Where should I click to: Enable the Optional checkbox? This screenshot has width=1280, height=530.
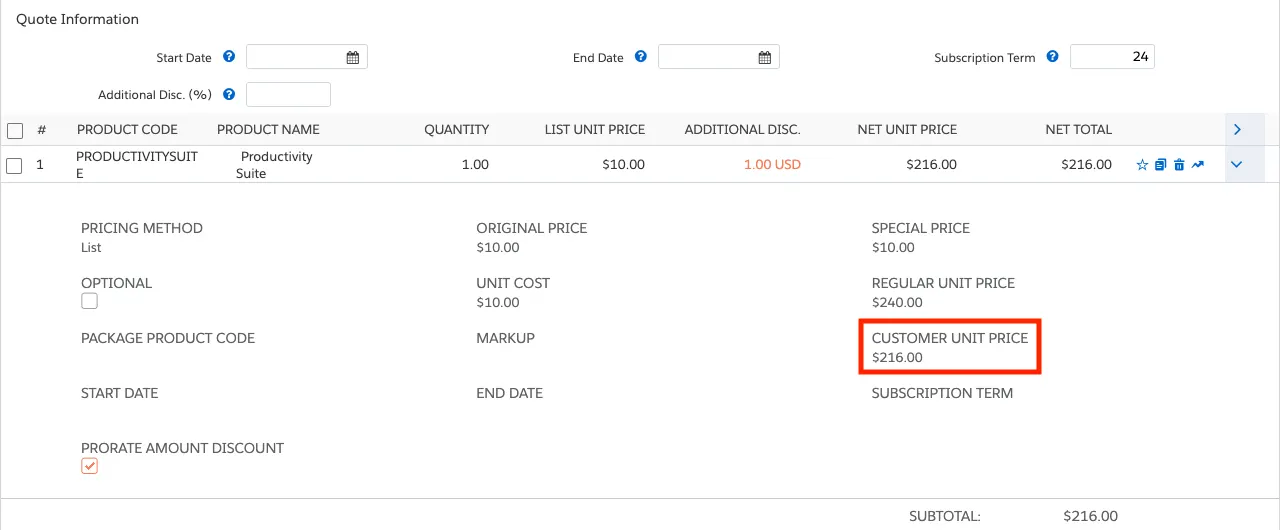pos(90,301)
